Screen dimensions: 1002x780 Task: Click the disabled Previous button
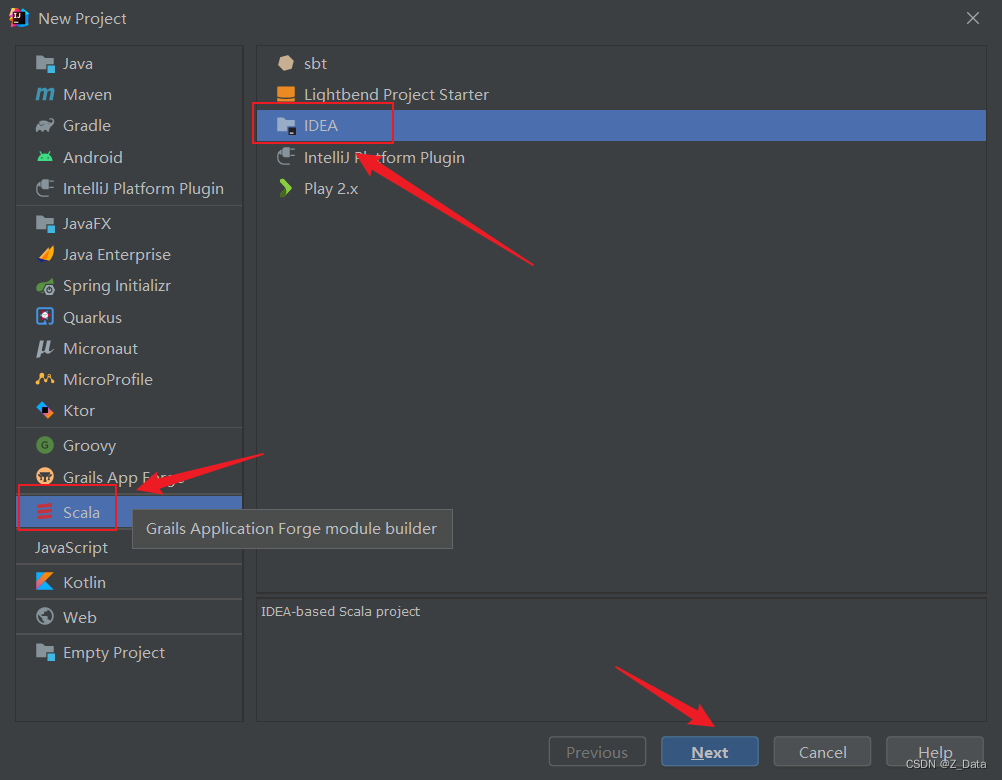(x=597, y=752)
